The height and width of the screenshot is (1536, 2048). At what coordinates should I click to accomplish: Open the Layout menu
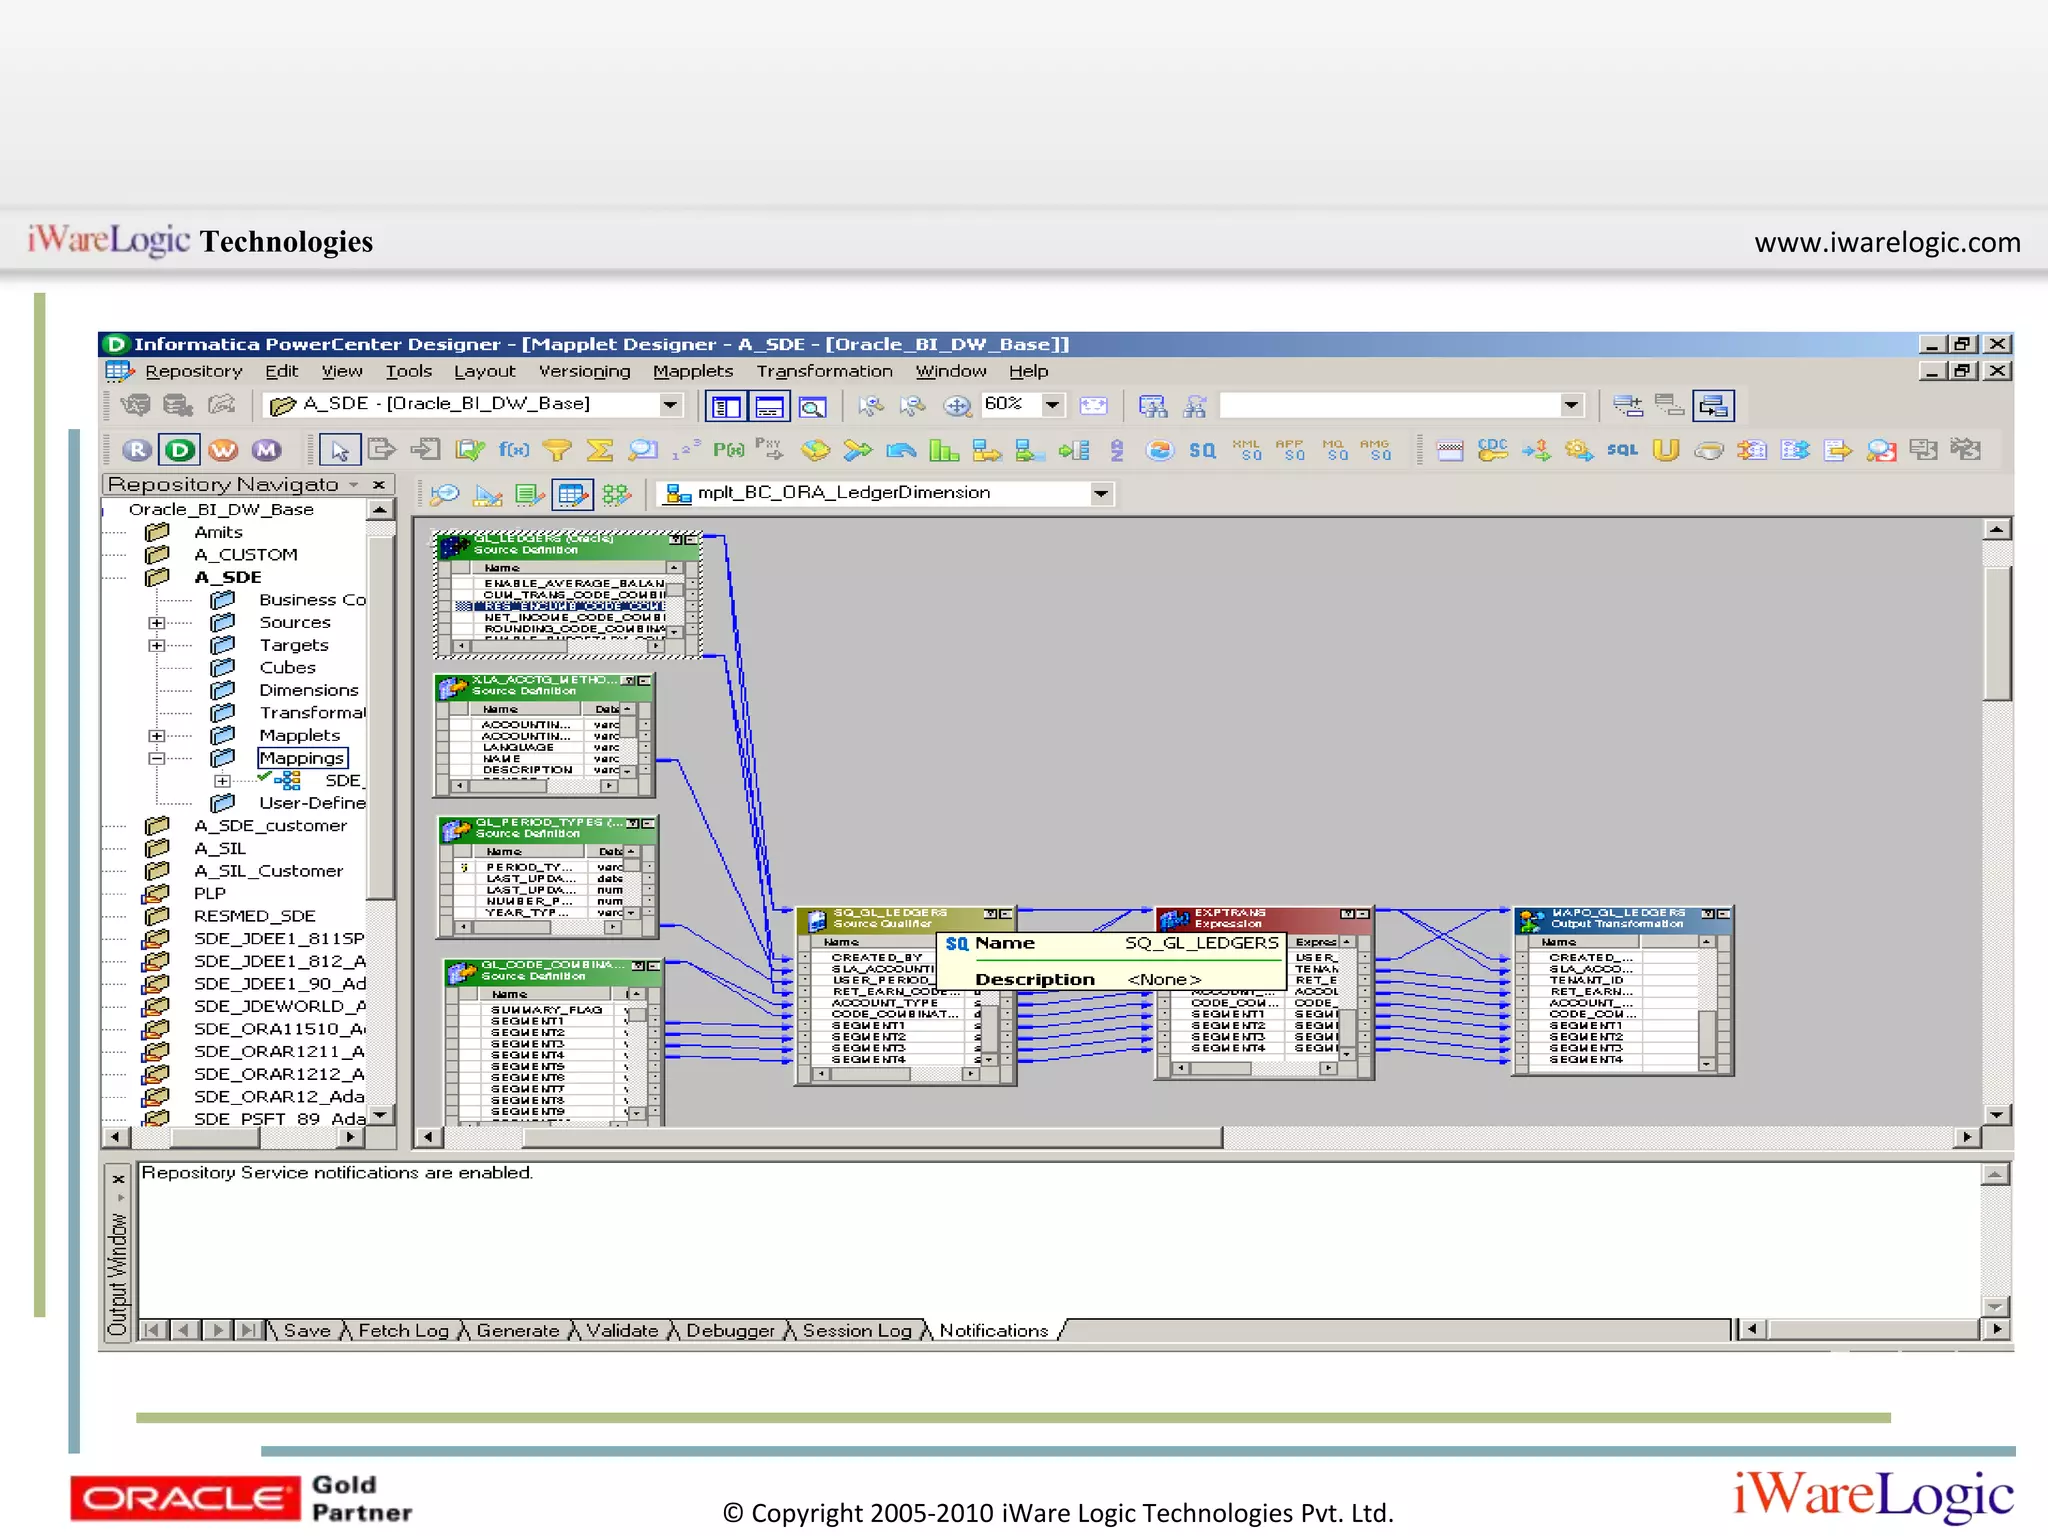point(485,371)
